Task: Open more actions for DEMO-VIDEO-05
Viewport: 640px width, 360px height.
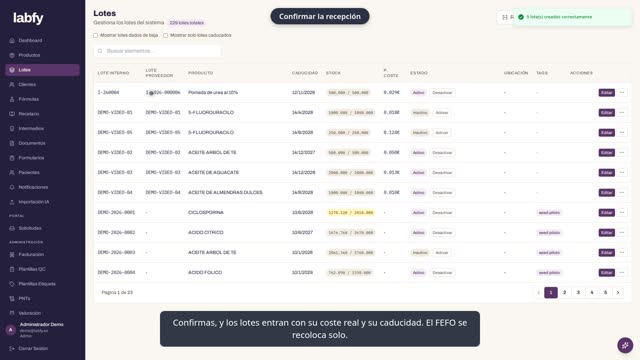Action: pos(622,133)
